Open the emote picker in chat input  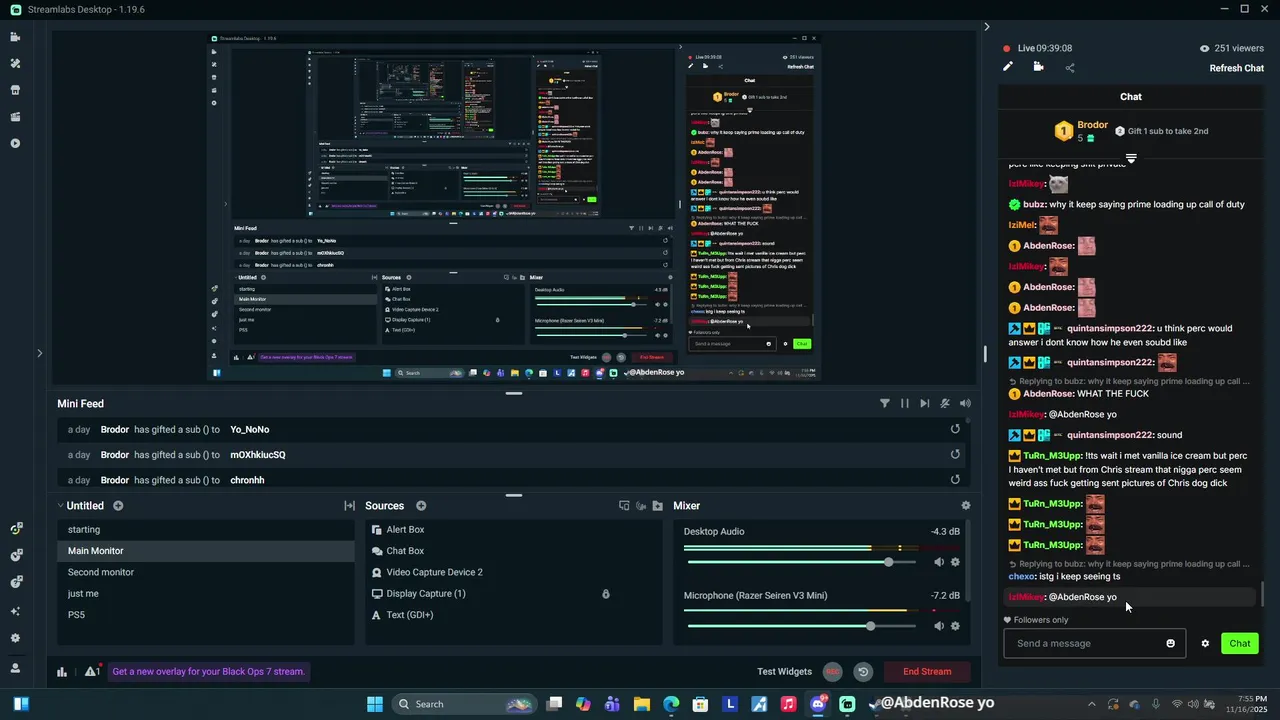[1171, 643]
